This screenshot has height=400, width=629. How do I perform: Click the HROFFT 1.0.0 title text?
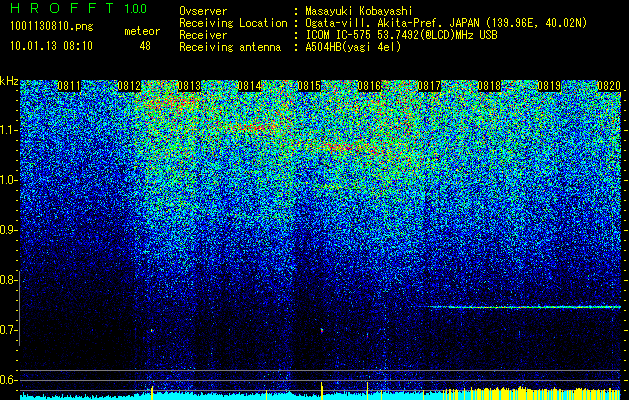78,8
